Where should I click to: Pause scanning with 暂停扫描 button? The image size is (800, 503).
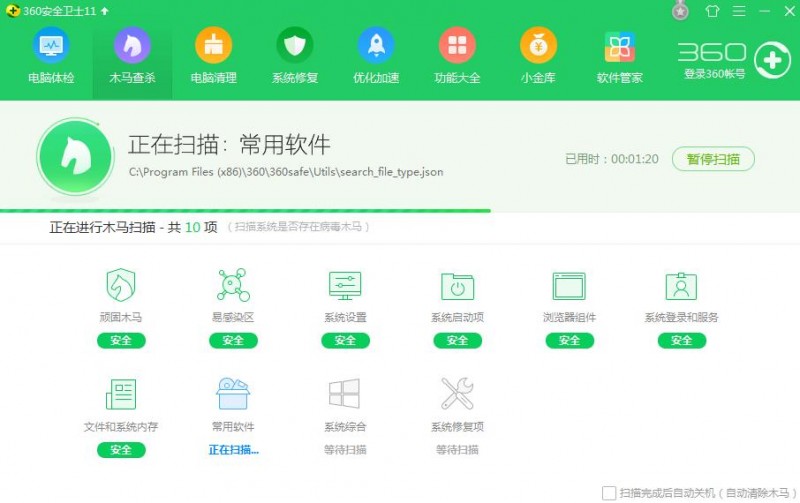tap(713, 159)
